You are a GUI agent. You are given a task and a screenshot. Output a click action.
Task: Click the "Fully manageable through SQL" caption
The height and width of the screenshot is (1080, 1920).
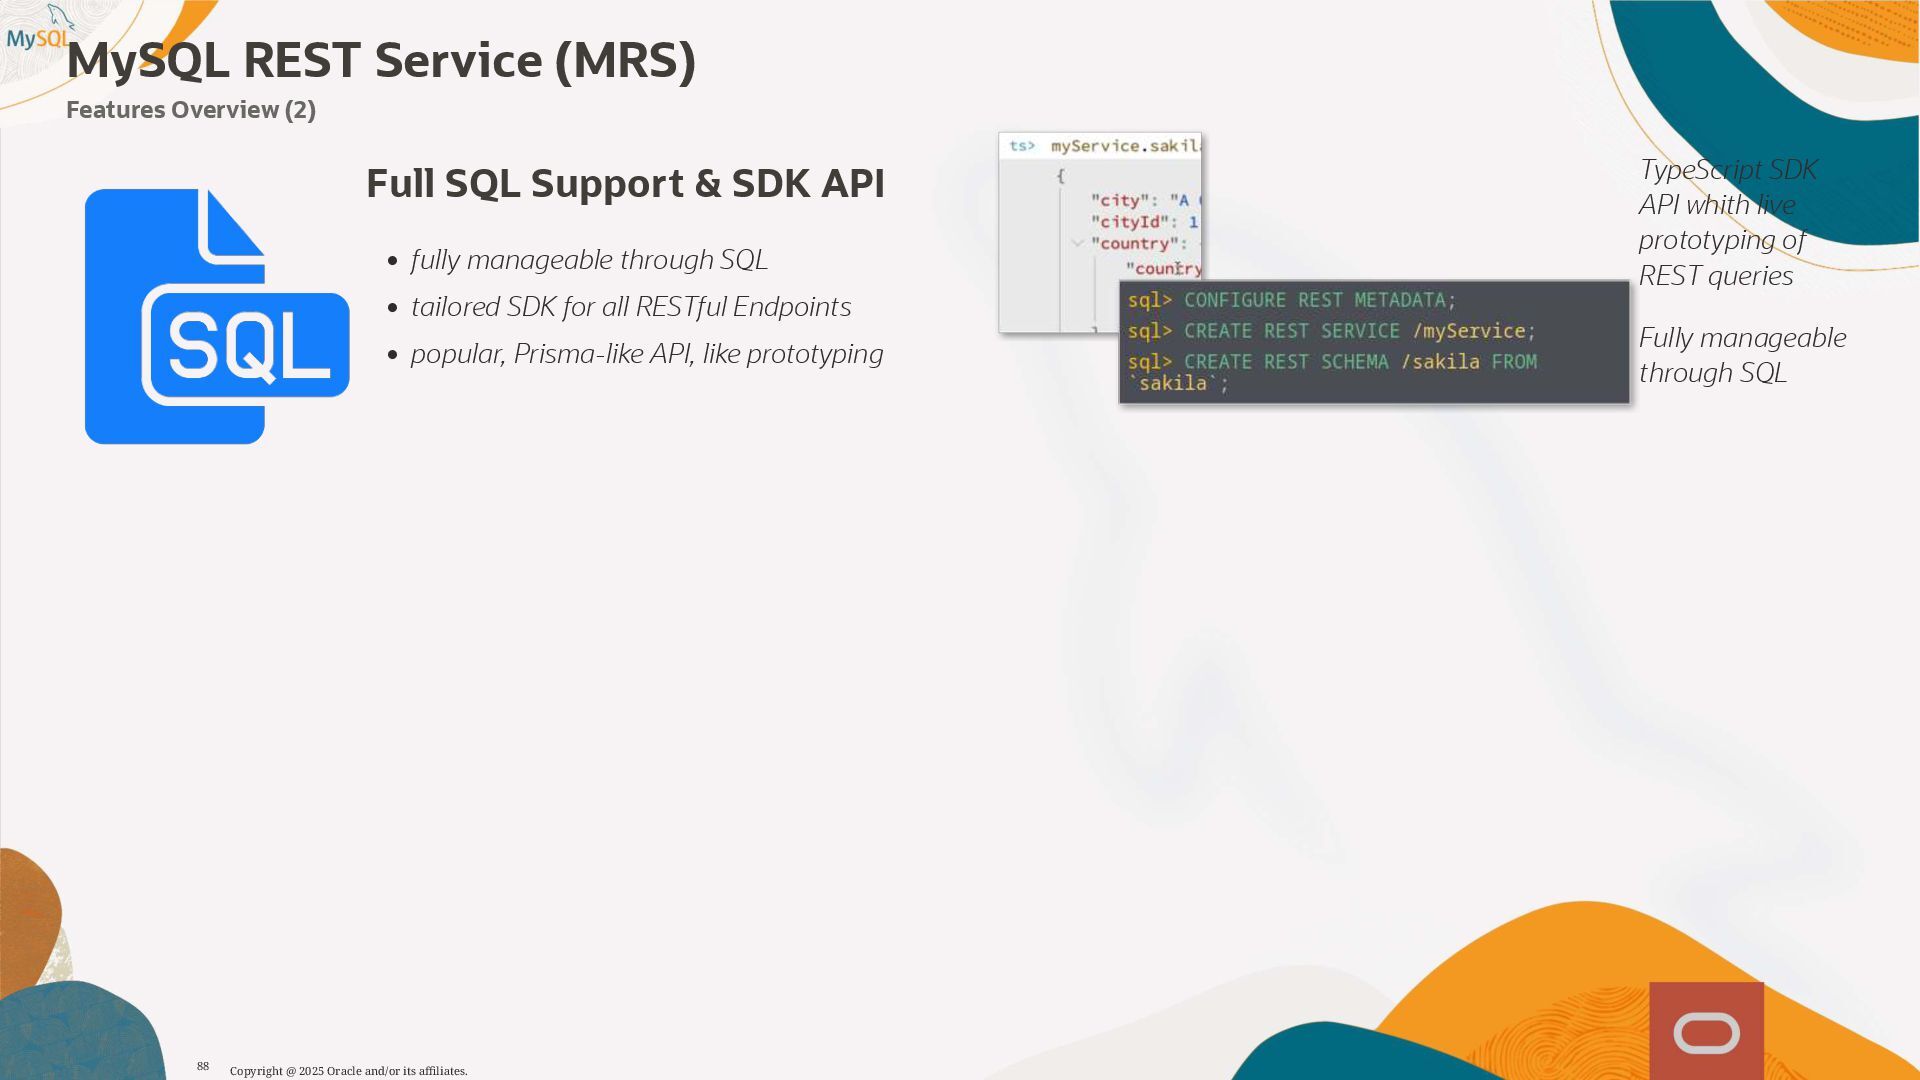[1741, 355]
